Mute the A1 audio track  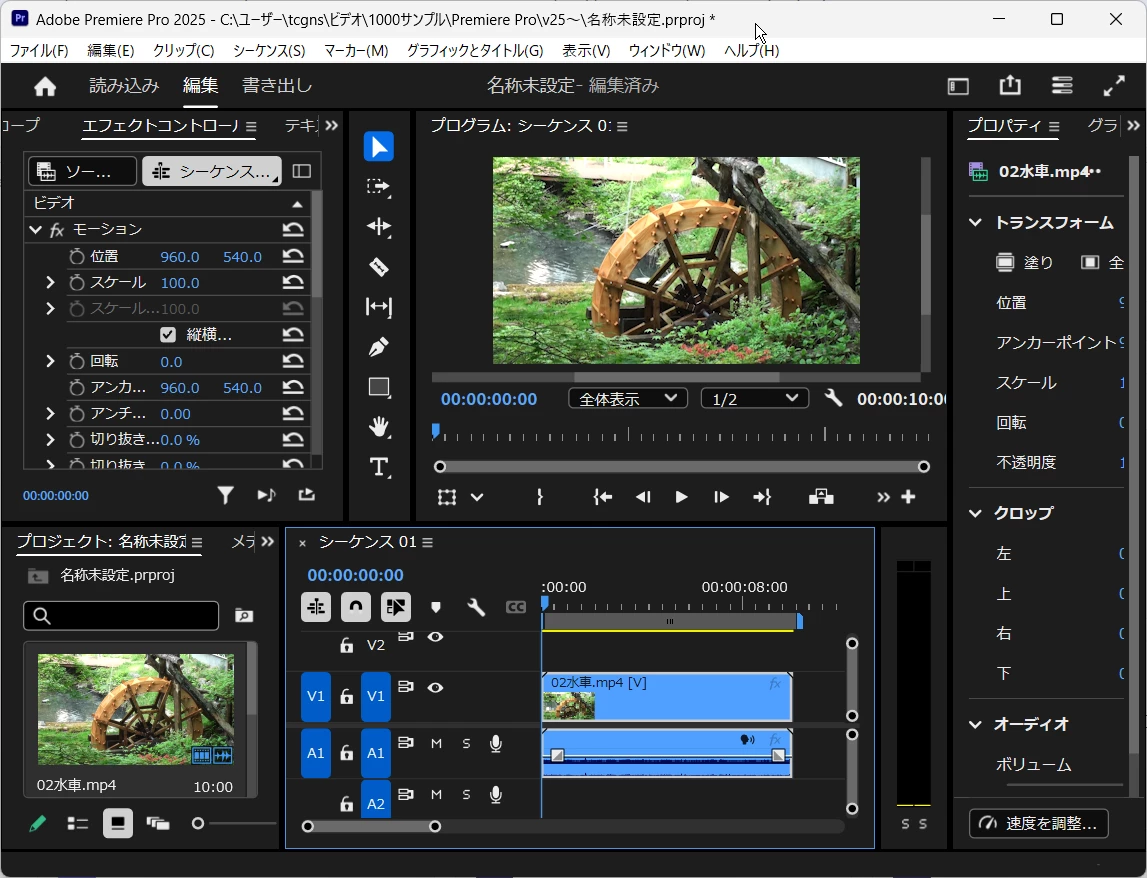click(436, 743)
